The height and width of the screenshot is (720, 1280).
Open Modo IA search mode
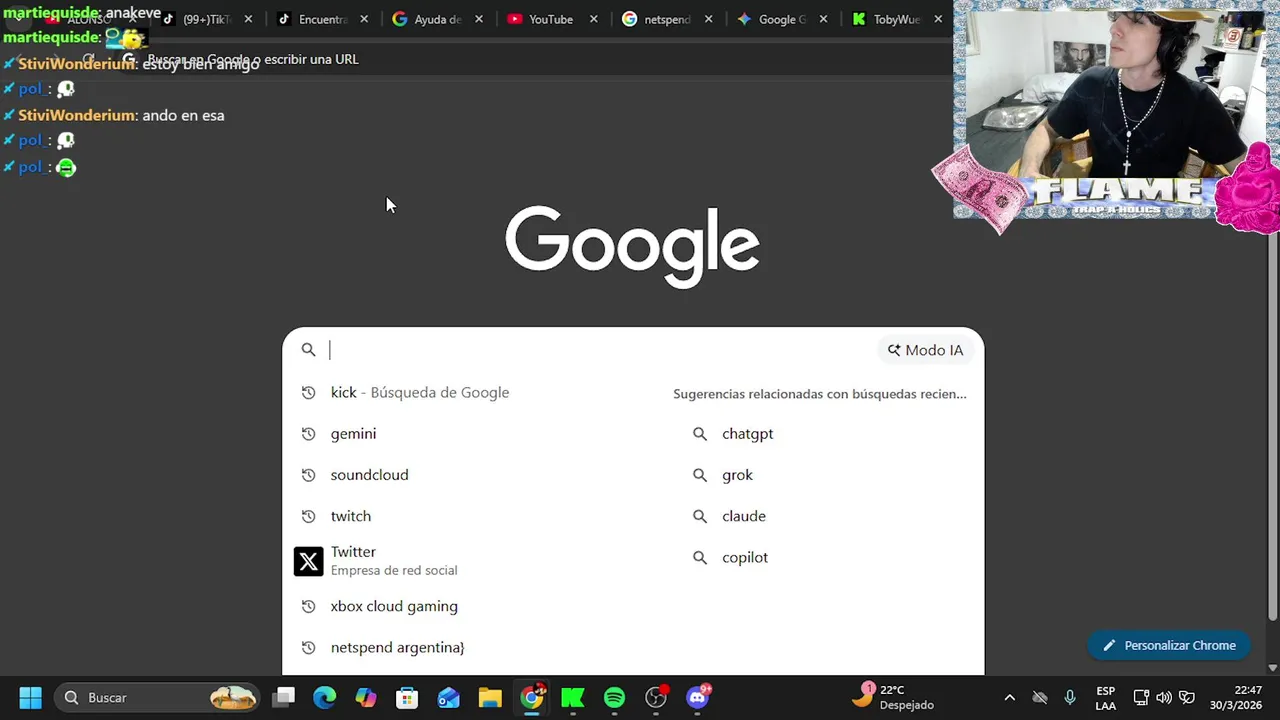[925, 350]
